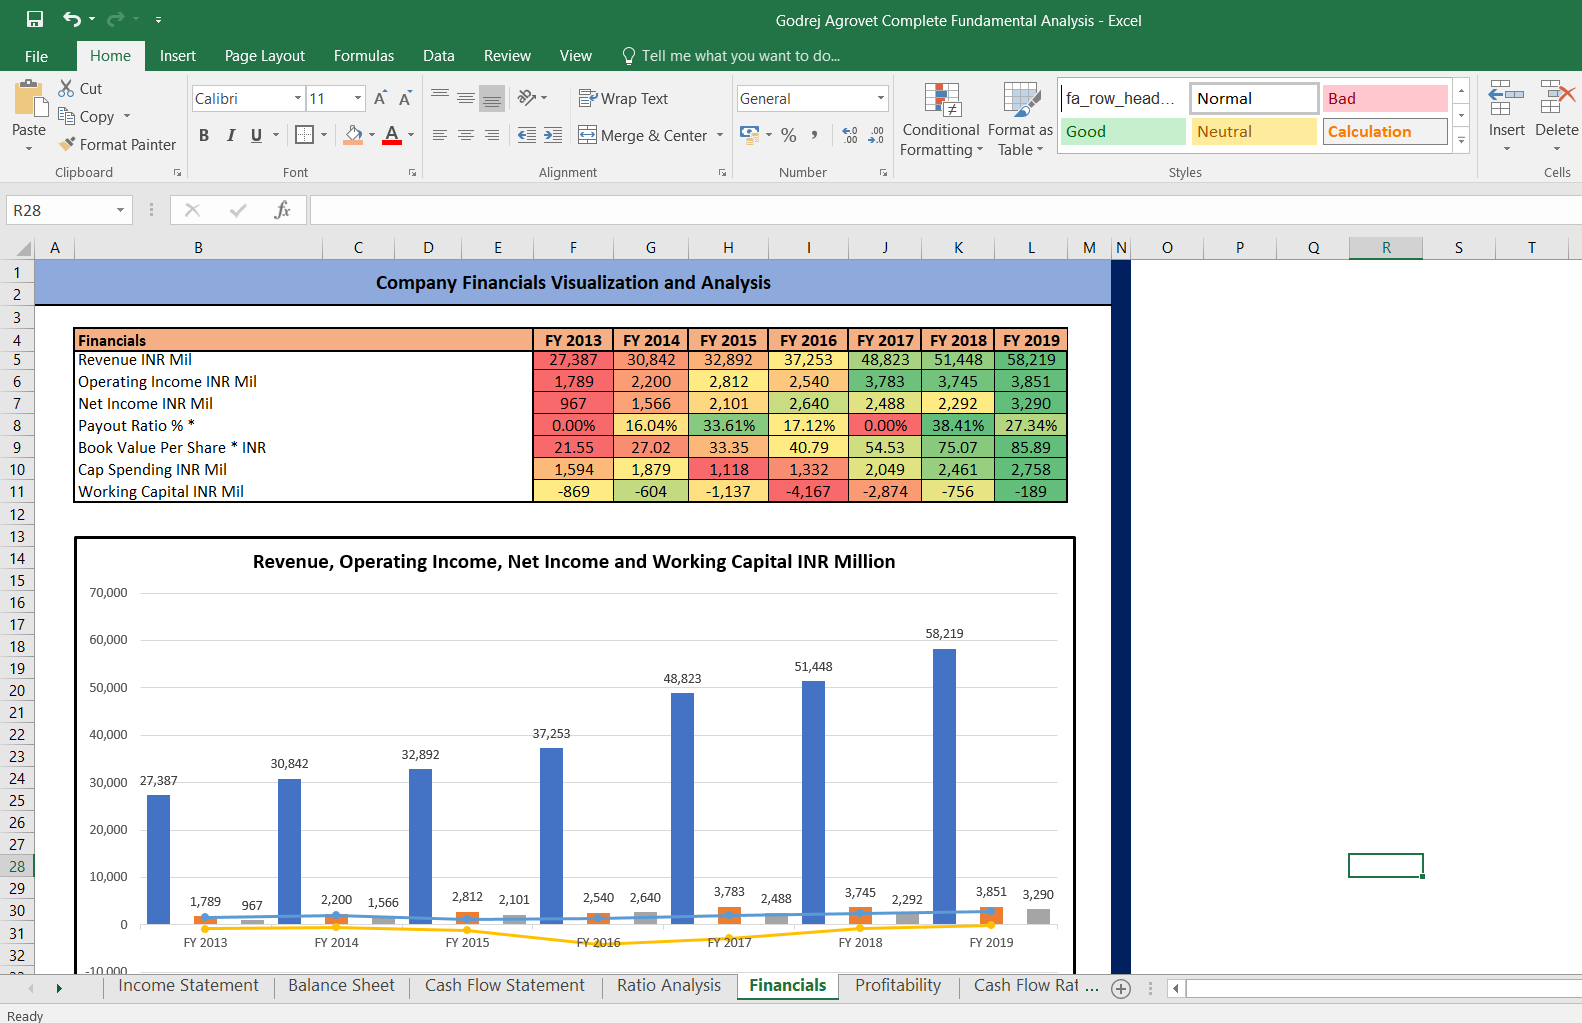Click Delete cells button
This screenshot has height=1023, width=1582.
click(x=1557, y=117)
